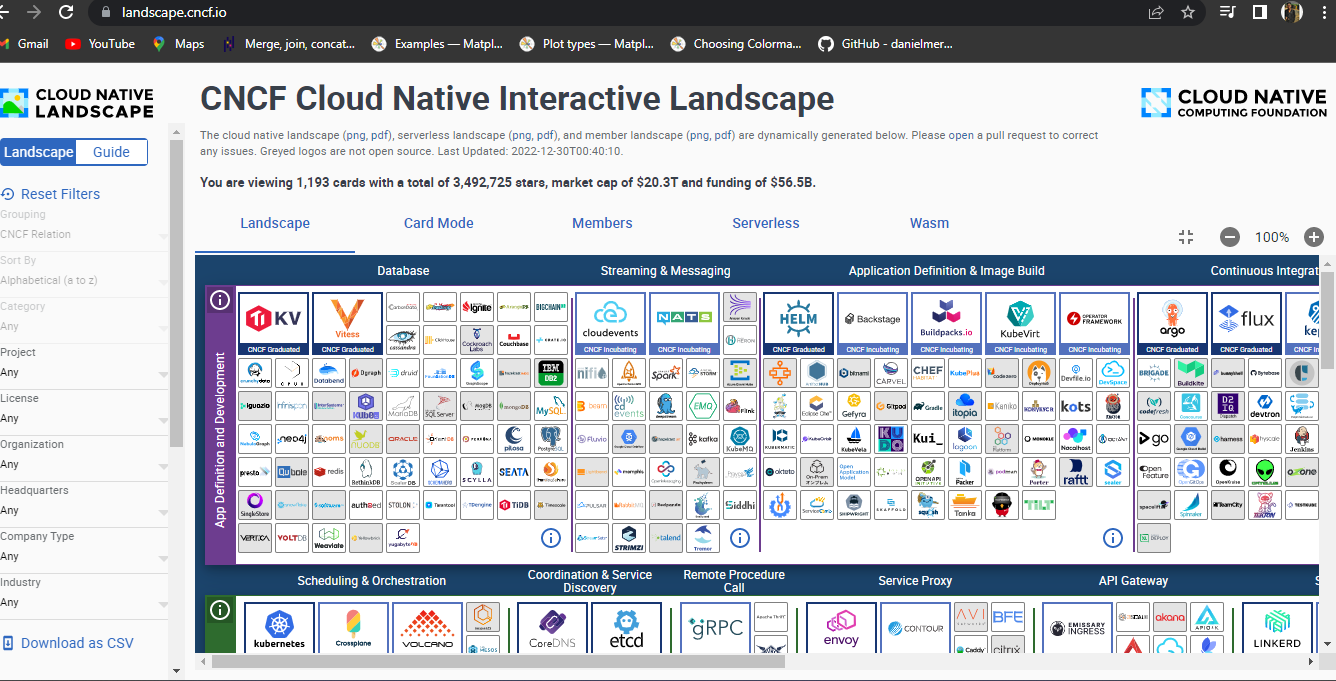This screenshot has height=681, width=1336.
Task: Click Reset Filters link
Action: 51,194
